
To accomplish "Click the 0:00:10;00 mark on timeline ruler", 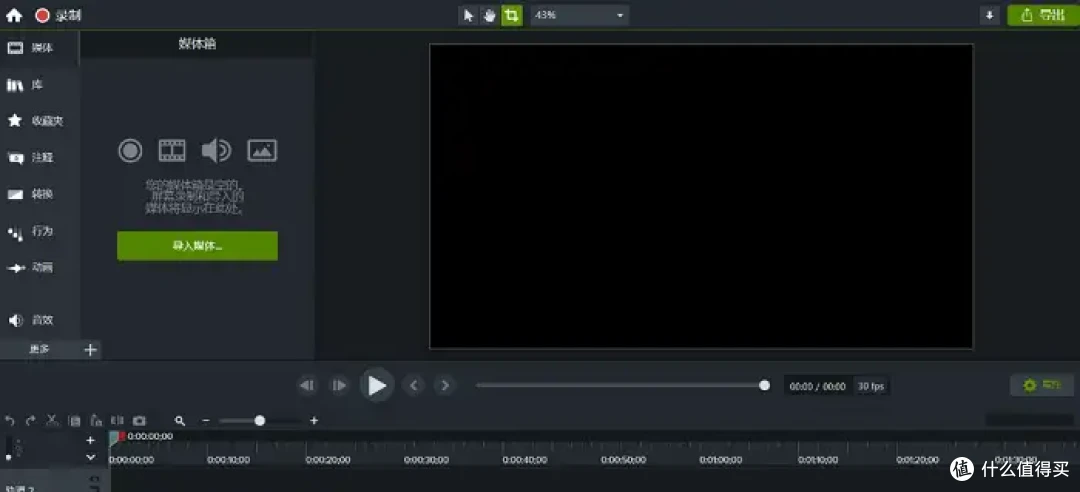I will (x=229, y=460).
